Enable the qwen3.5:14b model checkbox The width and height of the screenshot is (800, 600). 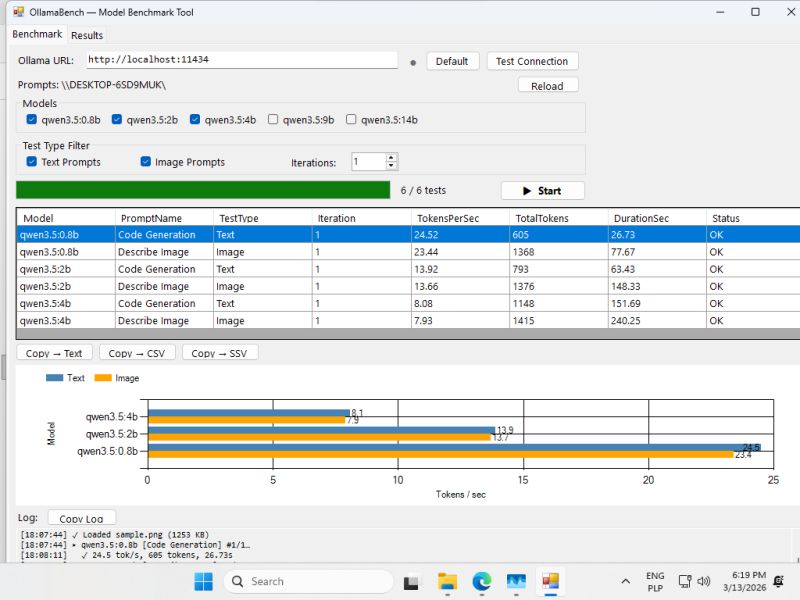pos(351,119)
